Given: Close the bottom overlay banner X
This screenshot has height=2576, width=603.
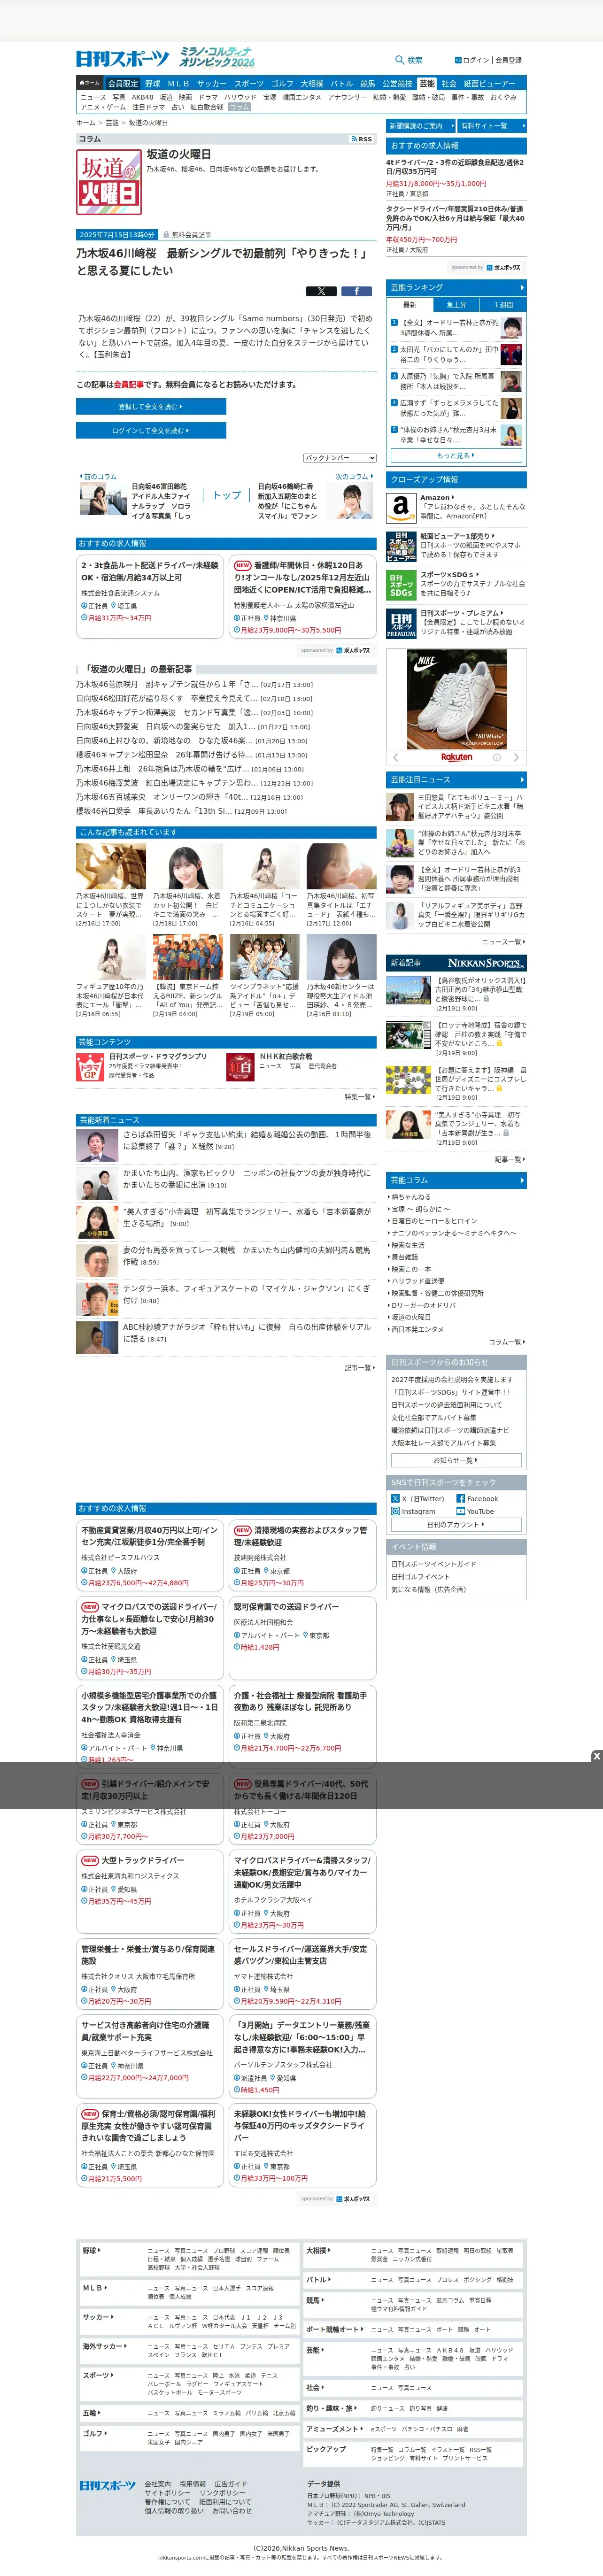Looking at the screenshot, I should [597, 1755].
